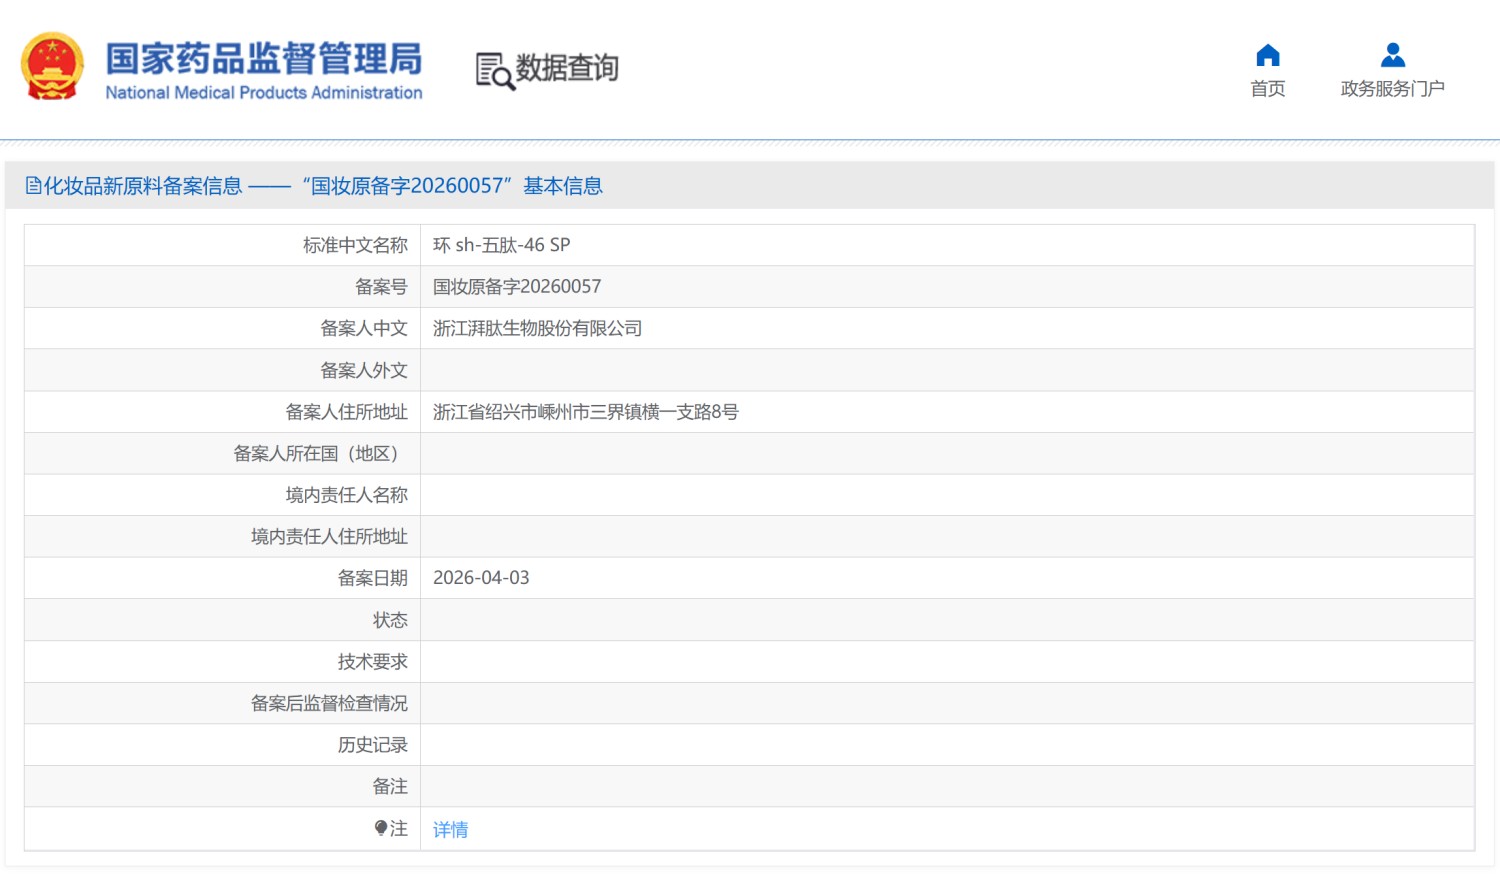This screenshot has height=878, width=1500.
Task: Click the lightbulb icon beside 注
Action: pyautogui.click(x=381, y=828)
